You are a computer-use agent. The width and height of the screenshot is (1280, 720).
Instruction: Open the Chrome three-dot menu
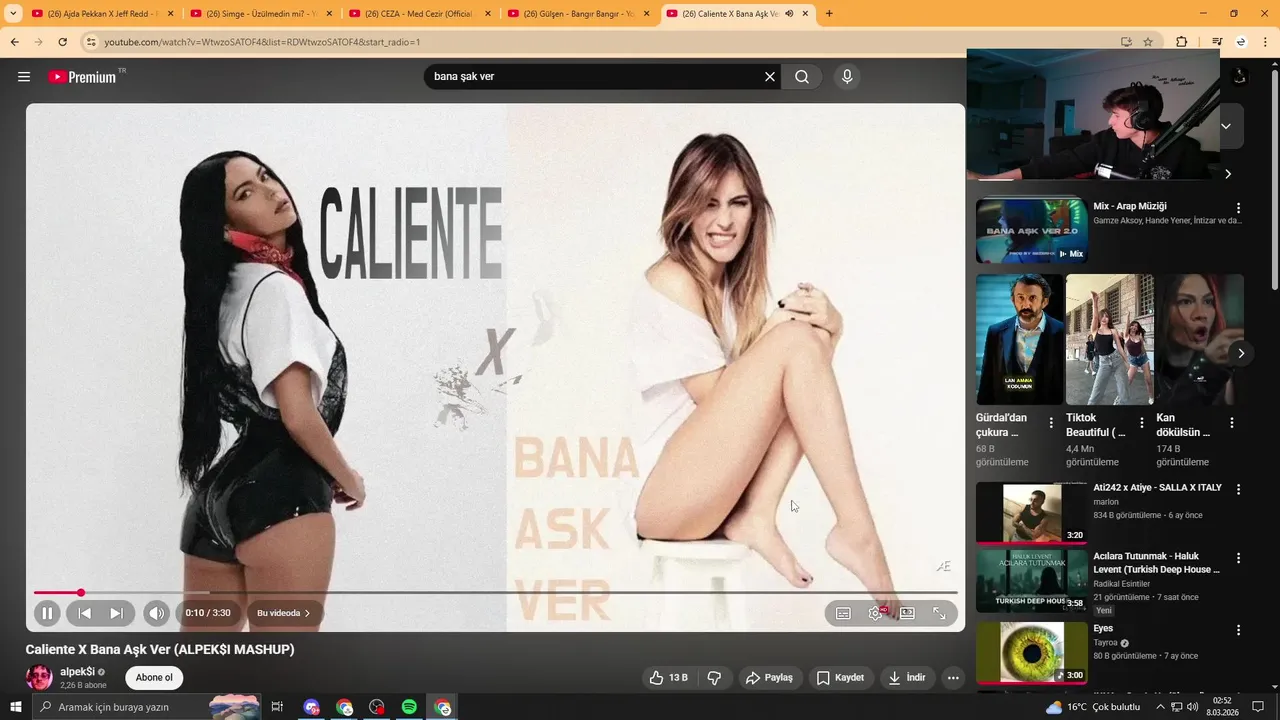(1266, 42)
